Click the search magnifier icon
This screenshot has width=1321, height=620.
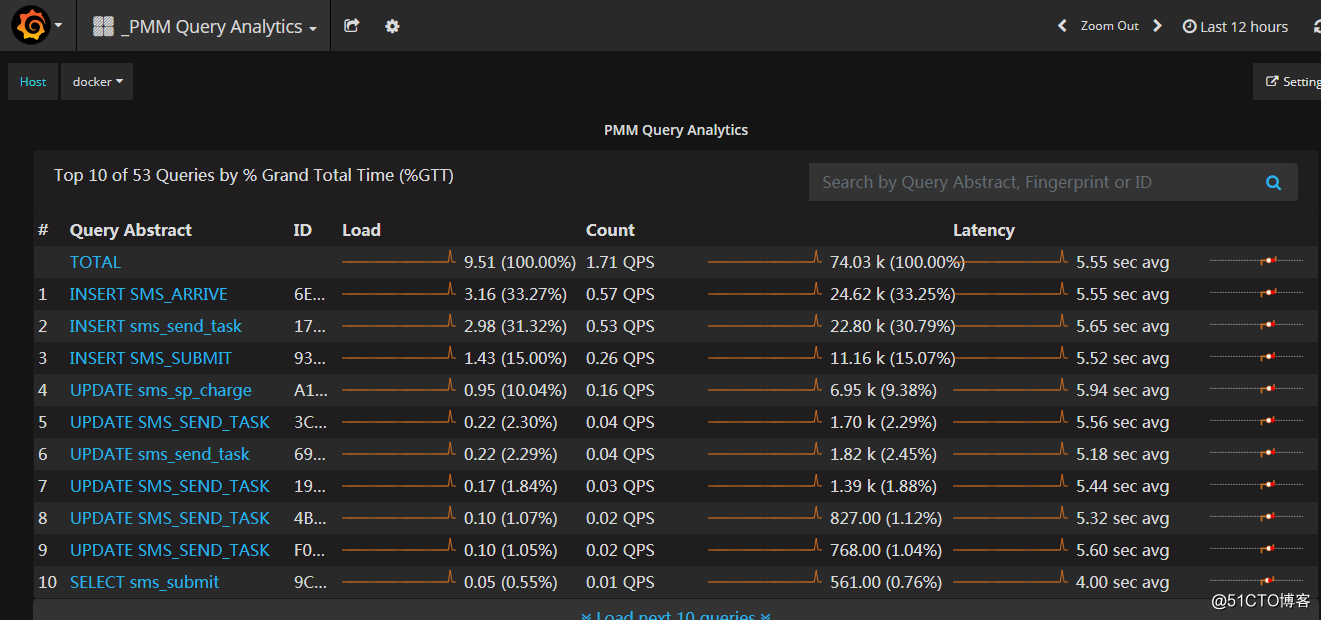[1273, 182]
